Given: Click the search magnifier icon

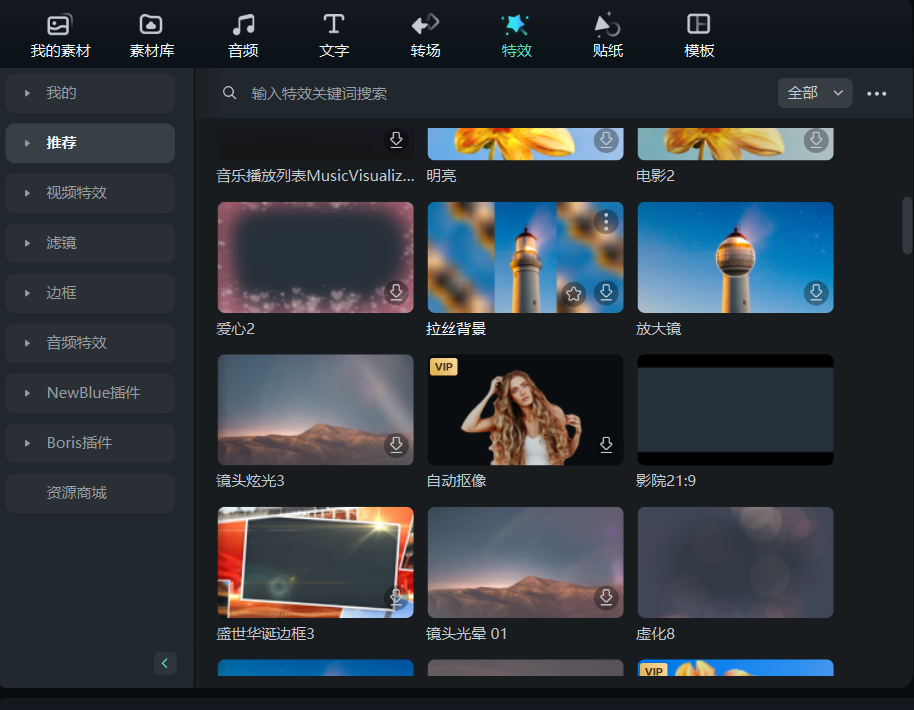Looking at the screenshot, I should [x=229, y=93].
